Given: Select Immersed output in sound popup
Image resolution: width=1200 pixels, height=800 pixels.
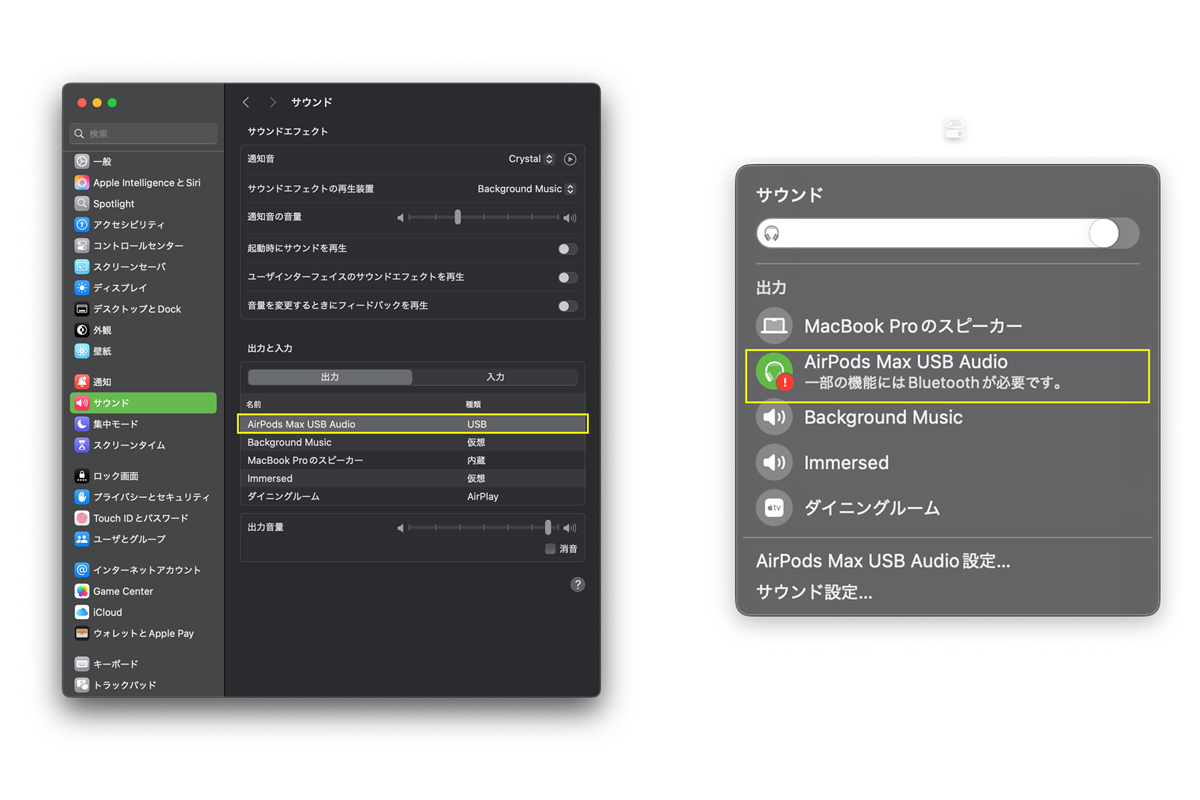Looking at the screenshot, I should point(948,462).
